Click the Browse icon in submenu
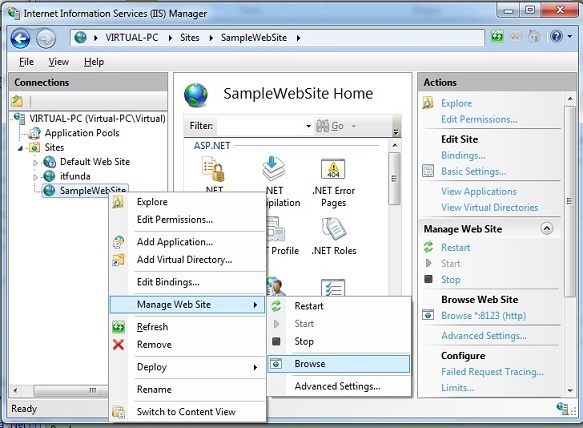Screen dimensions: 583x428 click(276, 364)
